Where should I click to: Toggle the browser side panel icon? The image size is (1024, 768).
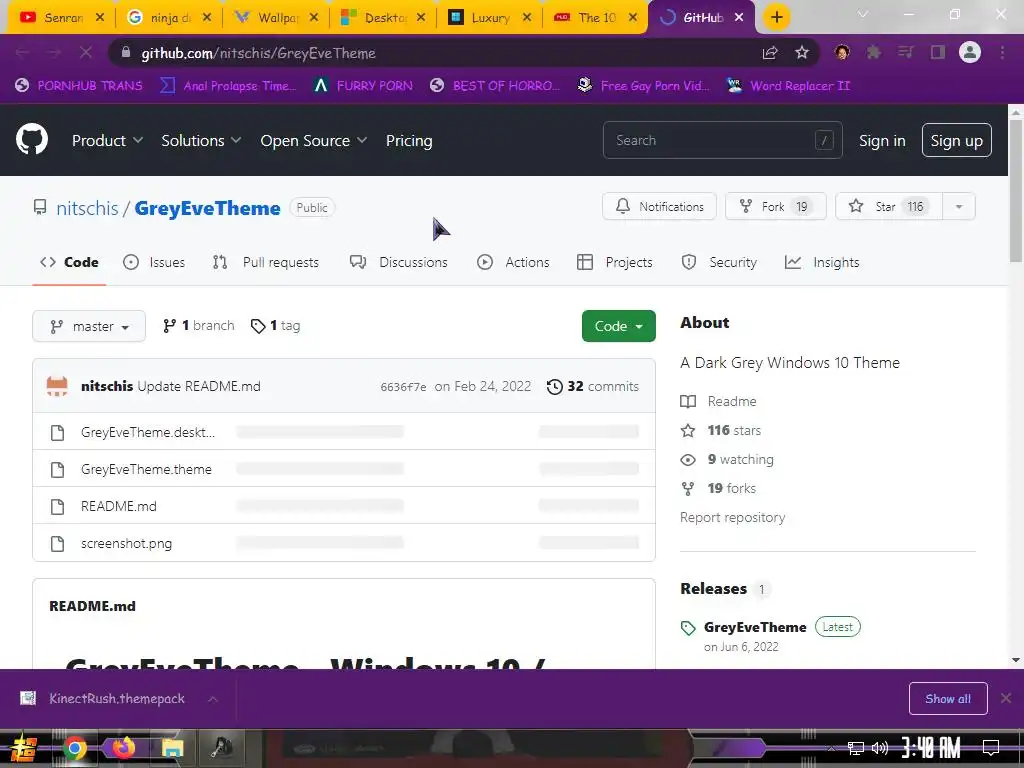point(938,53)
